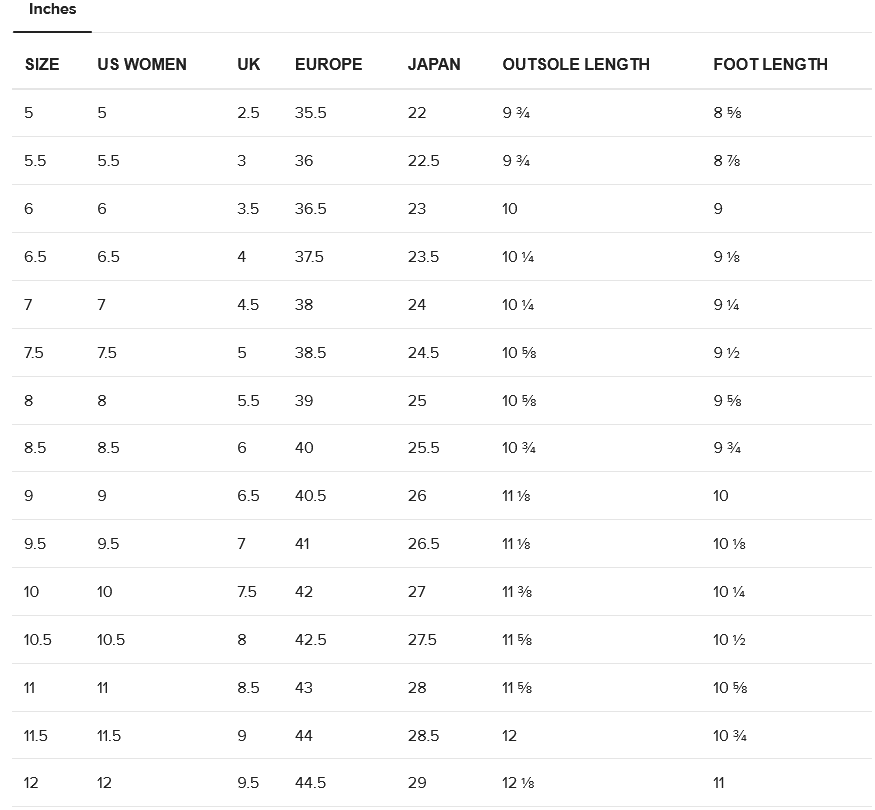
Task: Click the UK column header
Action: click(x=249, y=64)
